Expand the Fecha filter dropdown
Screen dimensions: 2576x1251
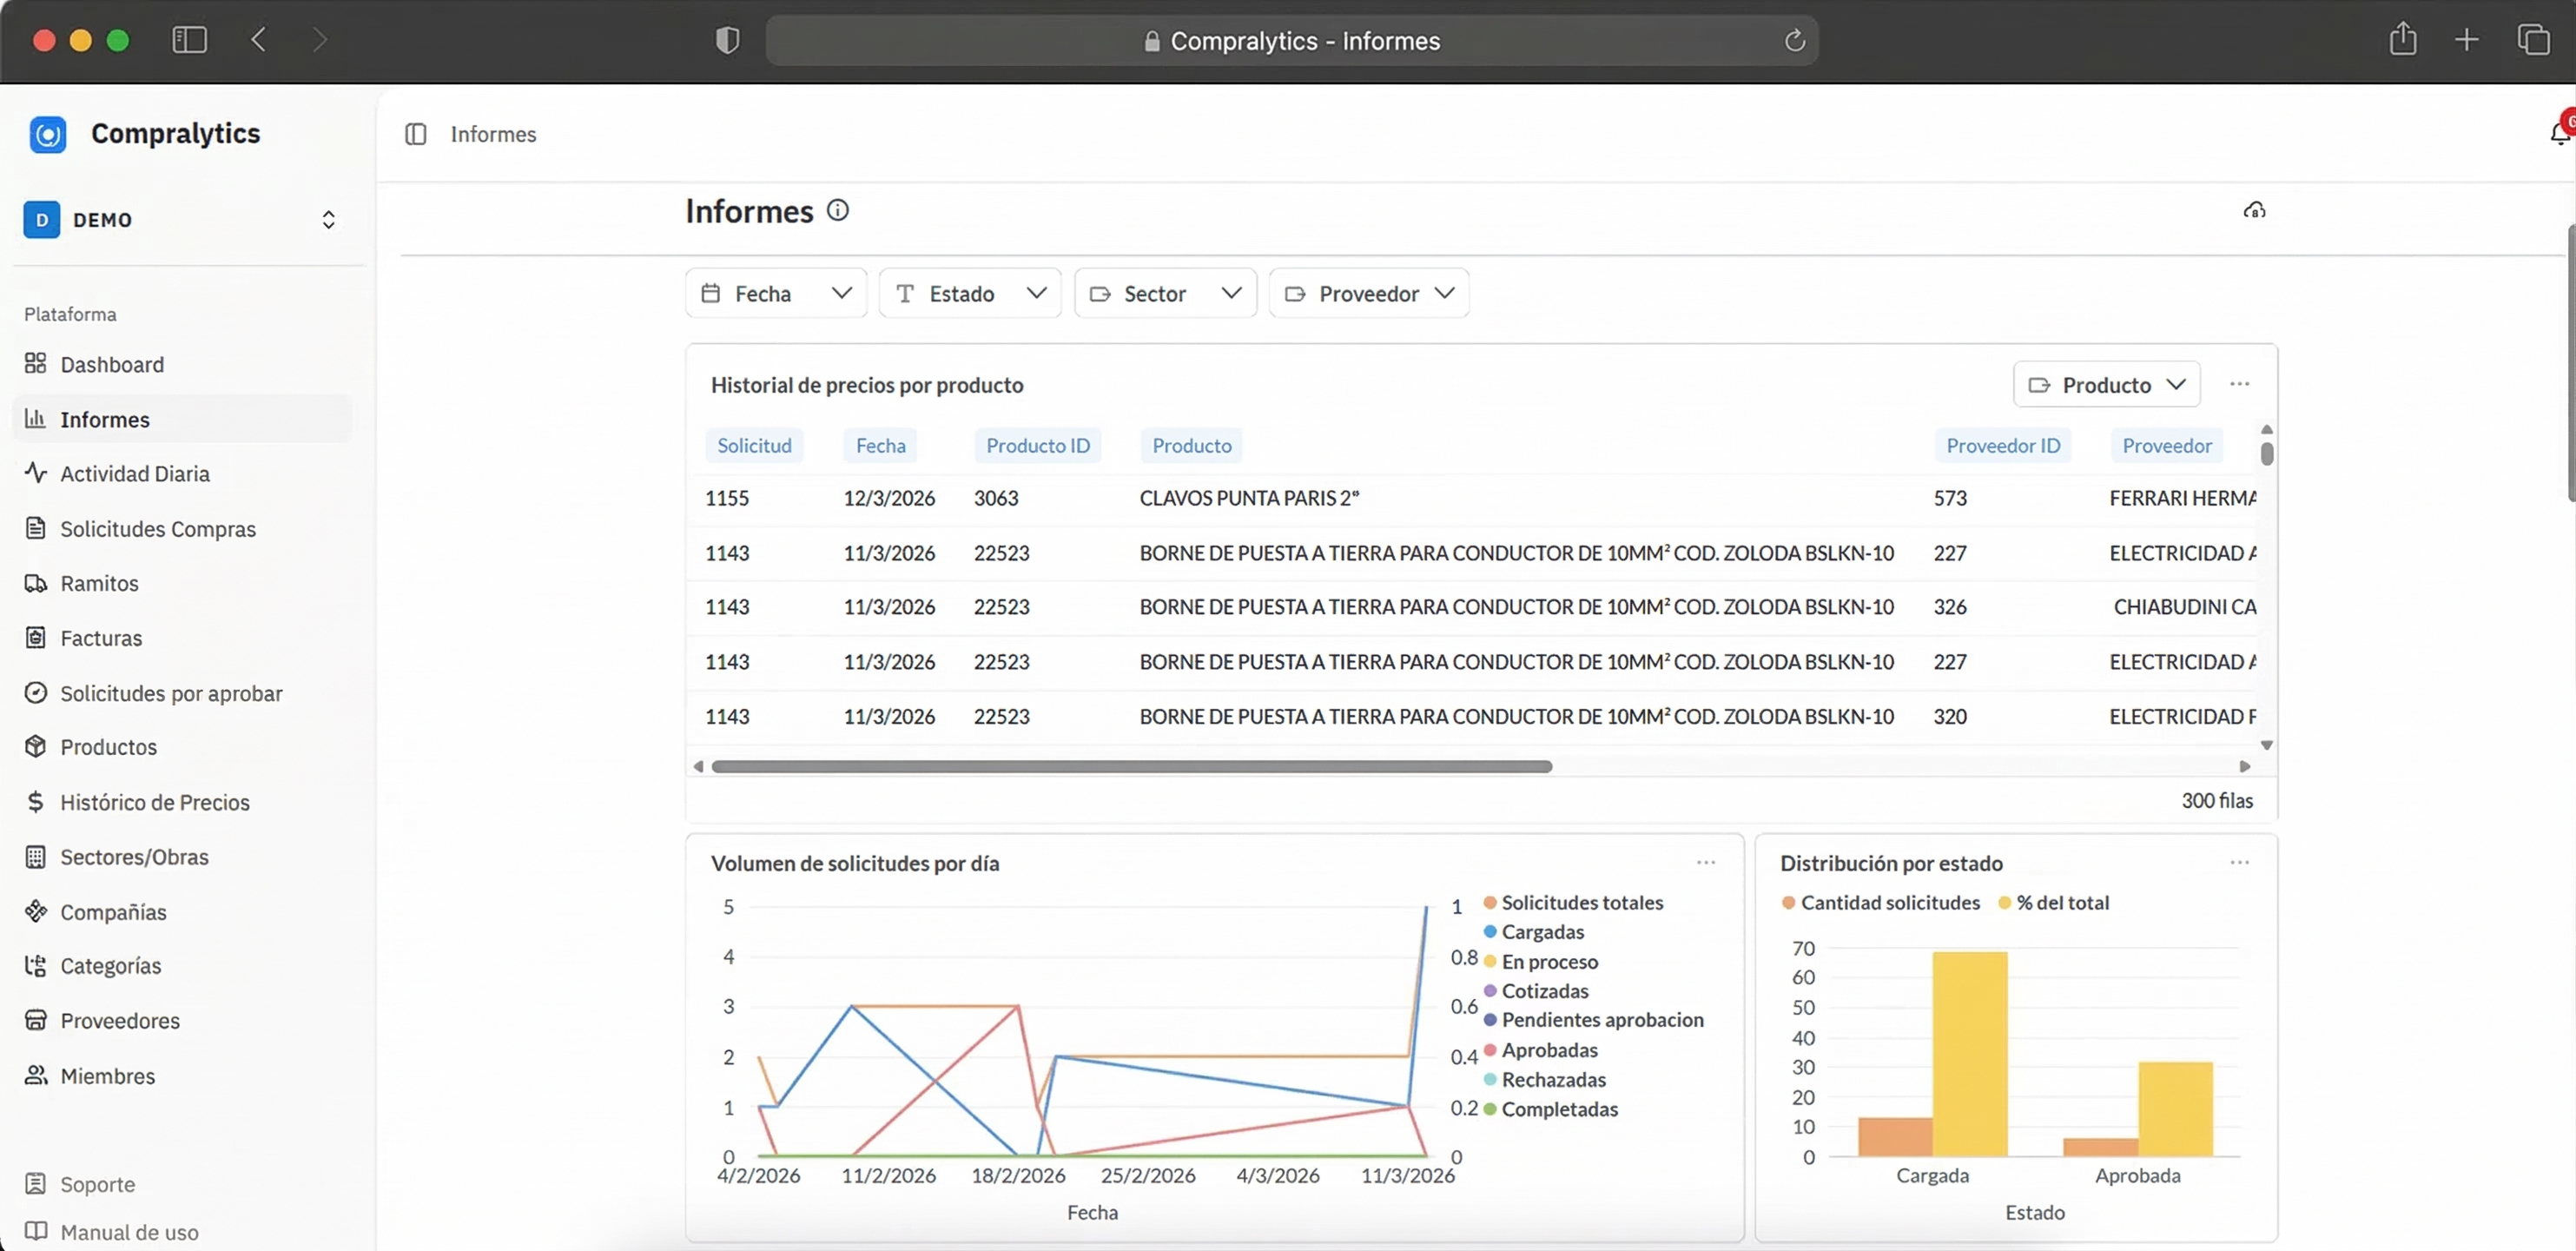(776, 293)
